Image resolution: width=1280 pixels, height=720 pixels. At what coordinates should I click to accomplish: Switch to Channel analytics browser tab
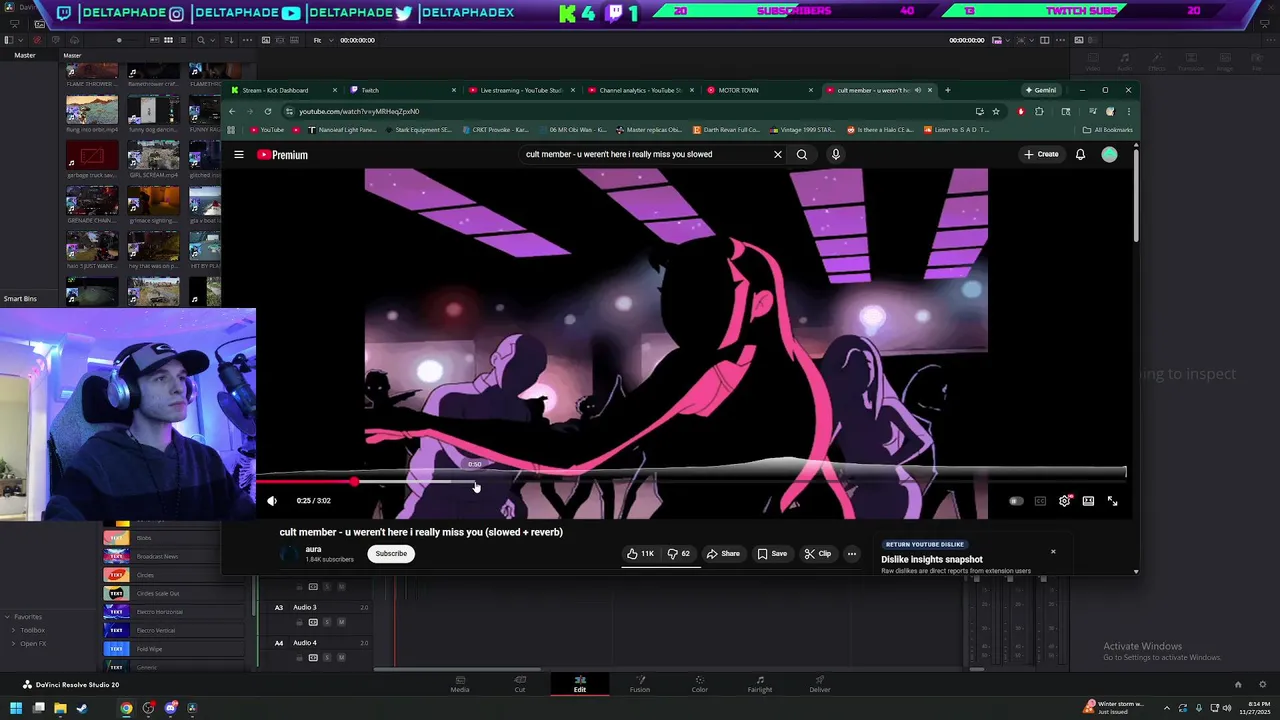pos(640,90)
